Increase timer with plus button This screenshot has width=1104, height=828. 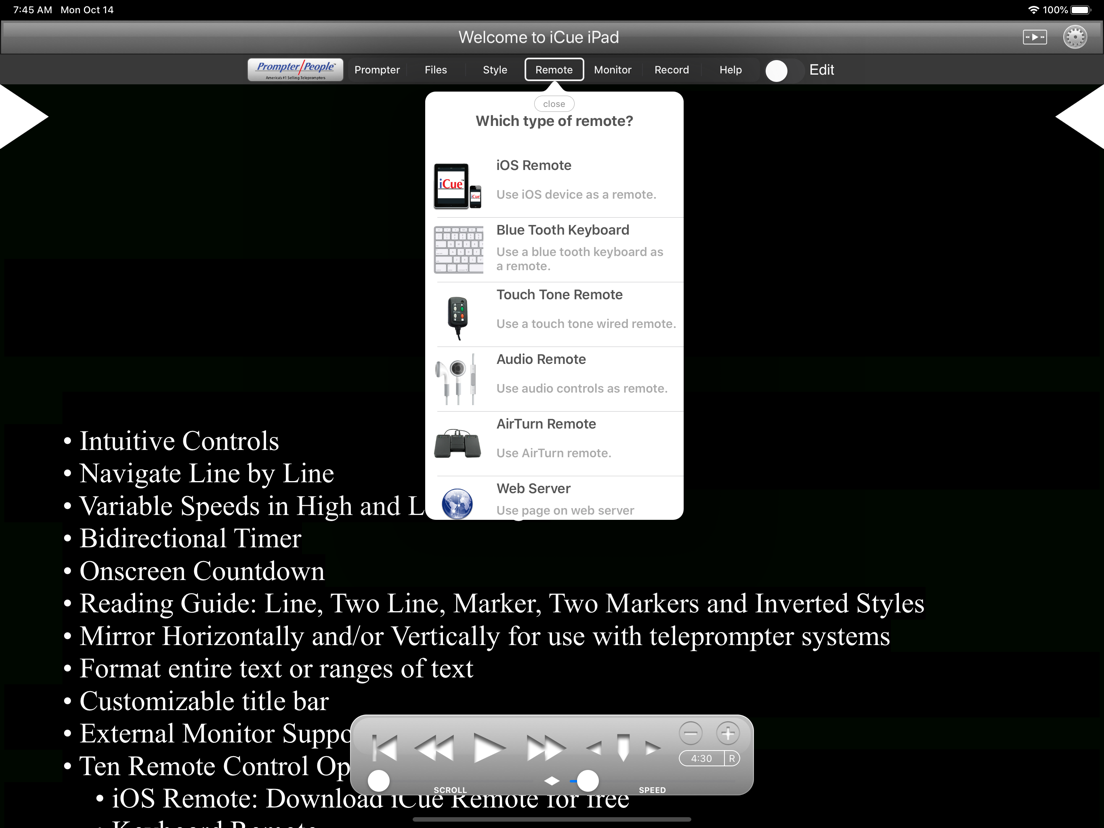728,734
